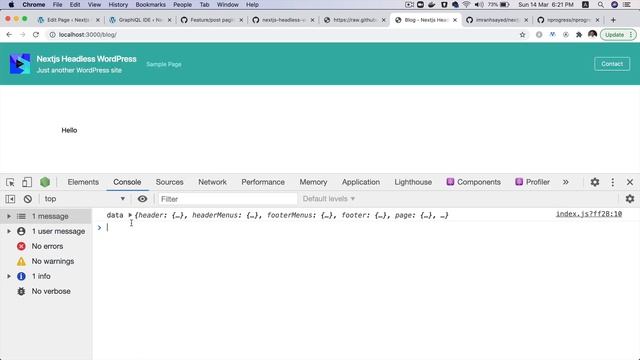Open the Application tab
The height and width of the screenshot is (360, 640).
point(361,182)
